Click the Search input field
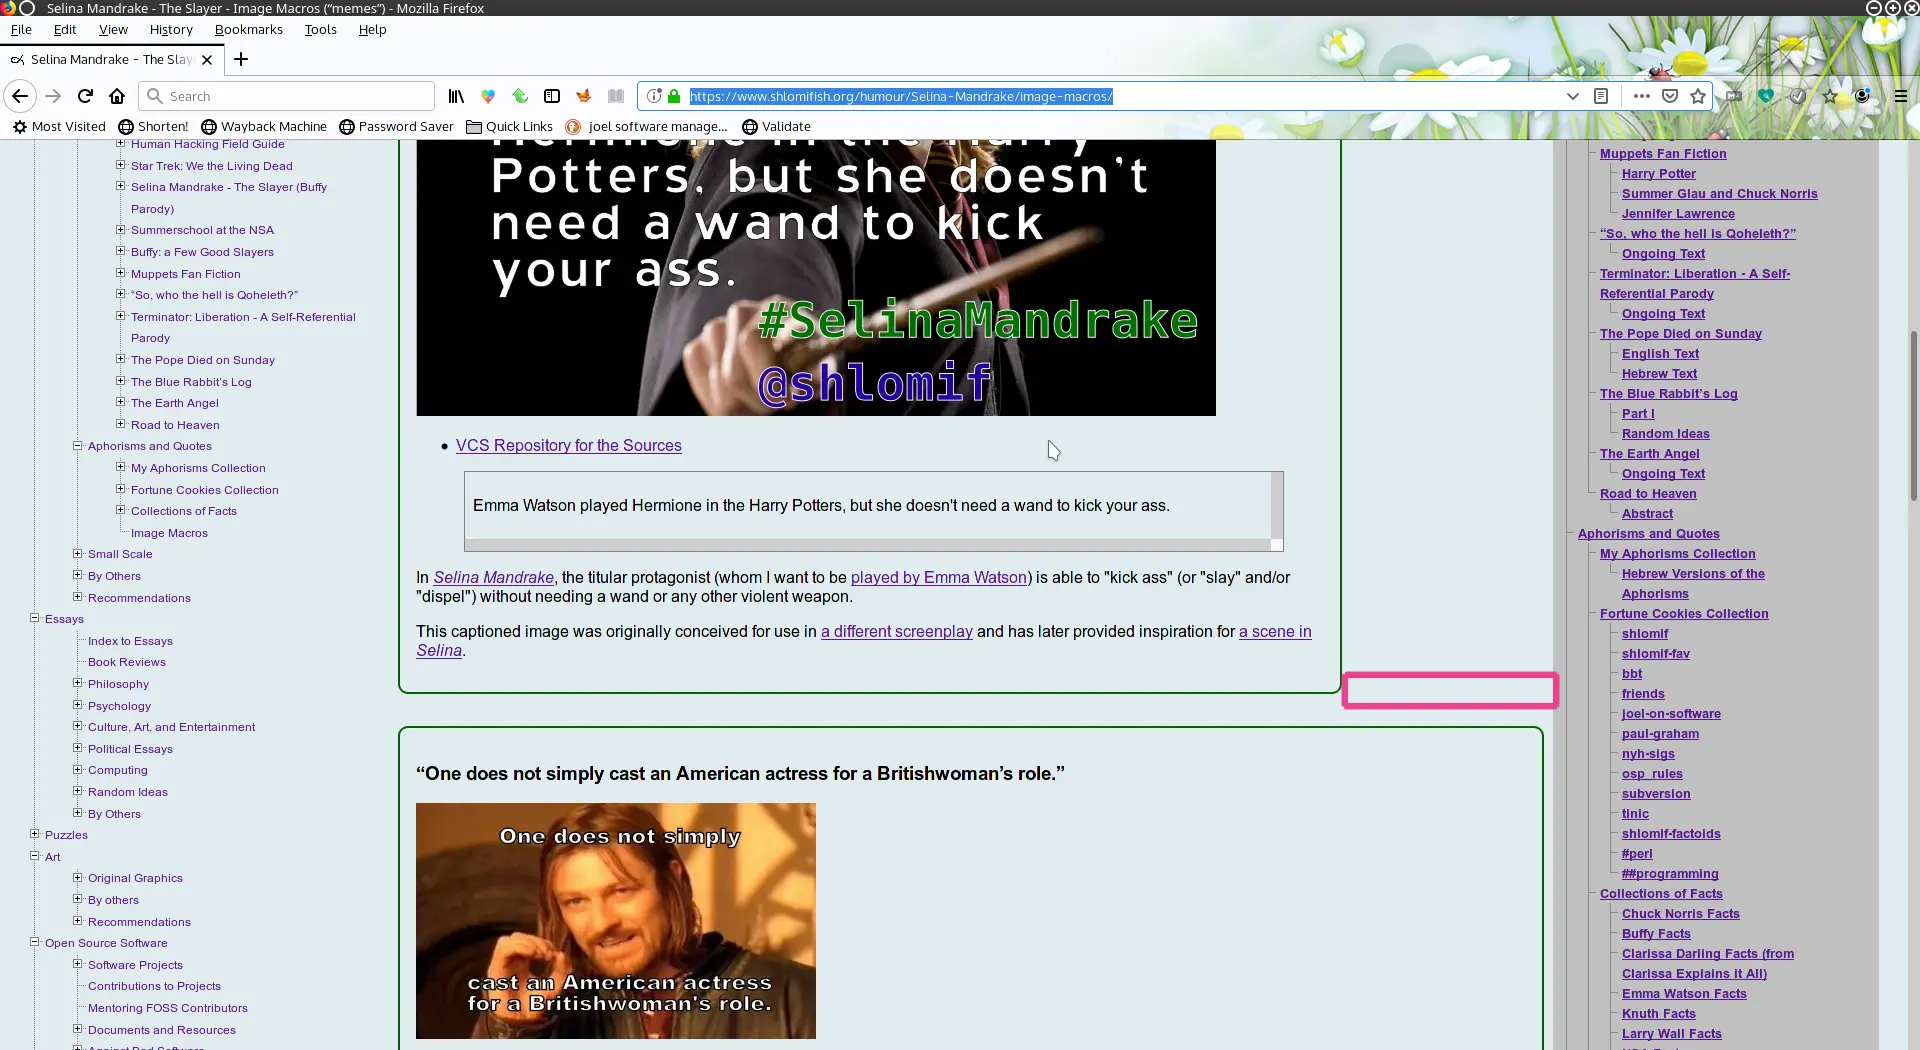This screenshot has width=1920, height=1050. click(287, 96)
